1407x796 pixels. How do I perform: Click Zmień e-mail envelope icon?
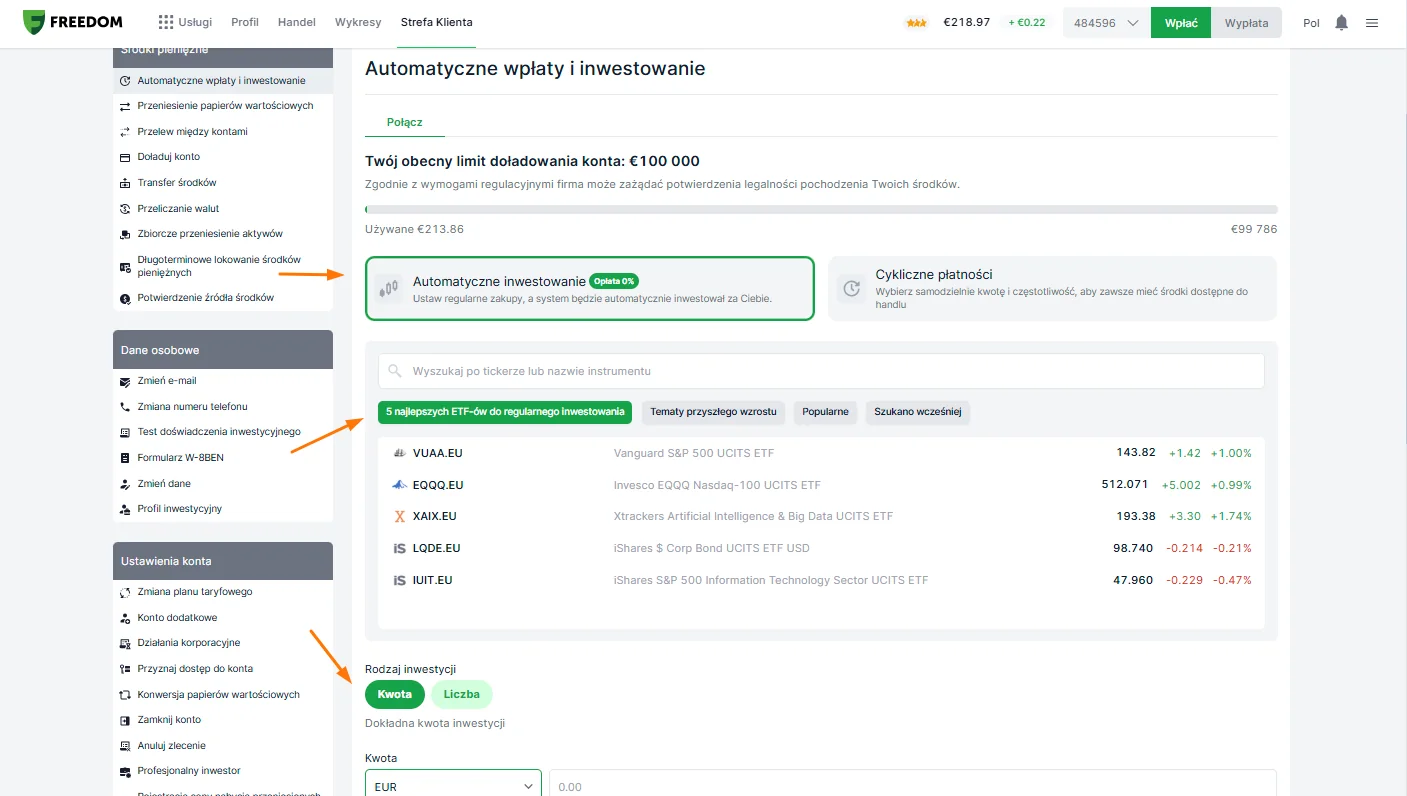coord(125,381)
